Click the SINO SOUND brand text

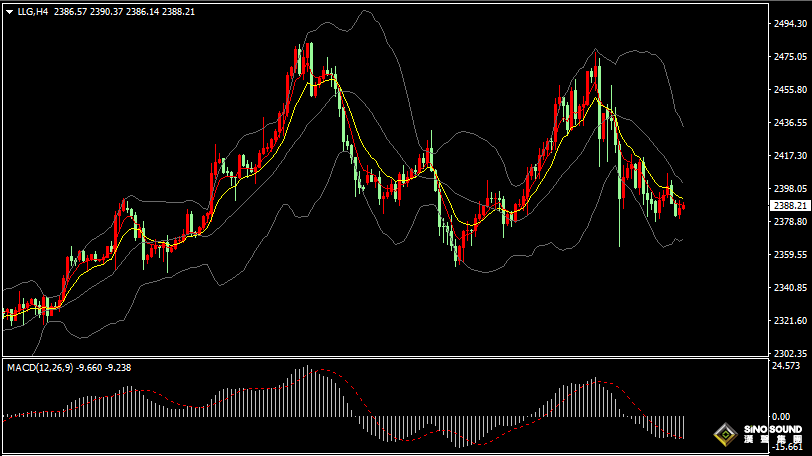pyautogui.click(x=773, y=430)
